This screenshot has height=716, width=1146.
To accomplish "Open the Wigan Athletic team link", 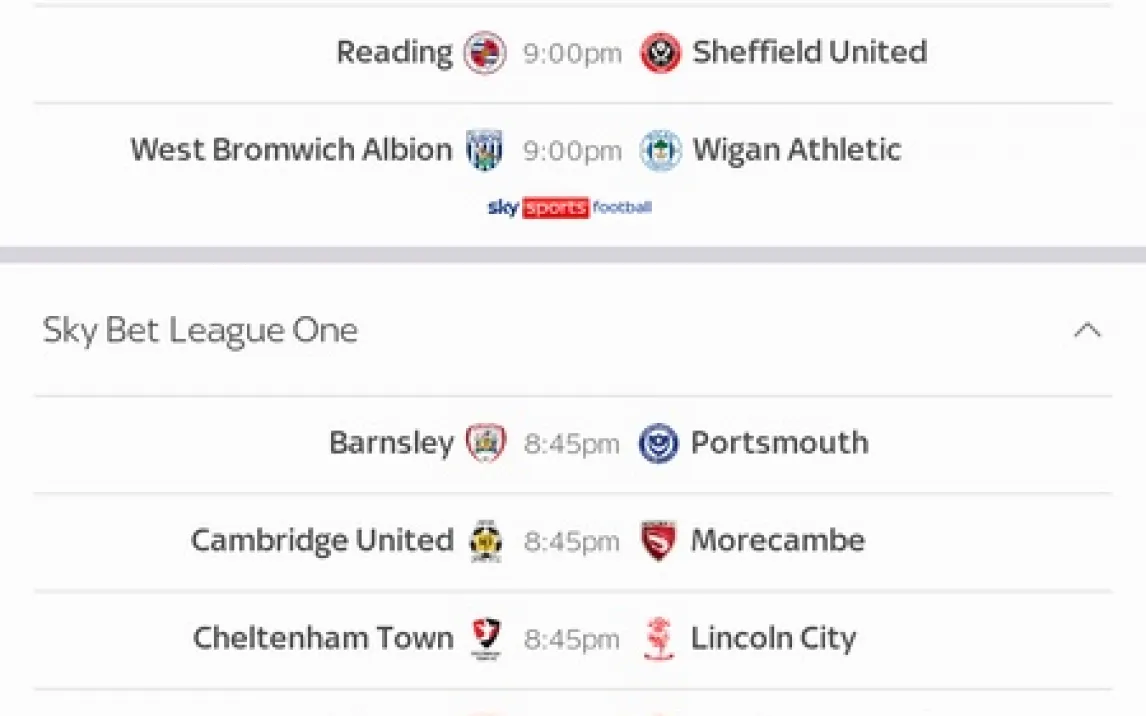I will pos(796,150).
